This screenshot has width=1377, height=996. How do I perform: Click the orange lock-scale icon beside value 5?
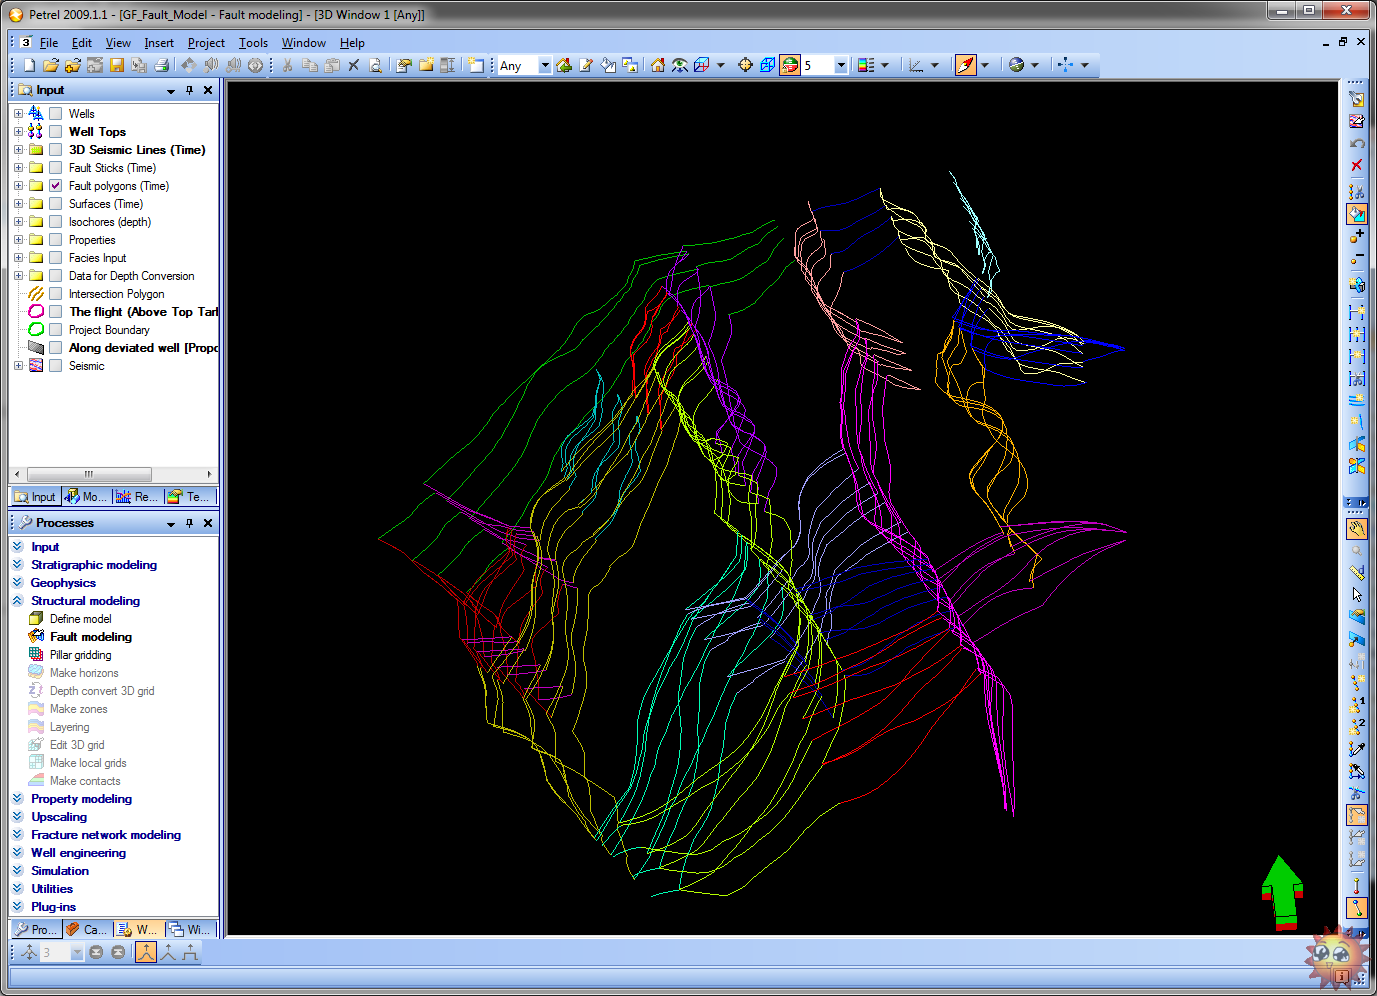click(790, 65)
